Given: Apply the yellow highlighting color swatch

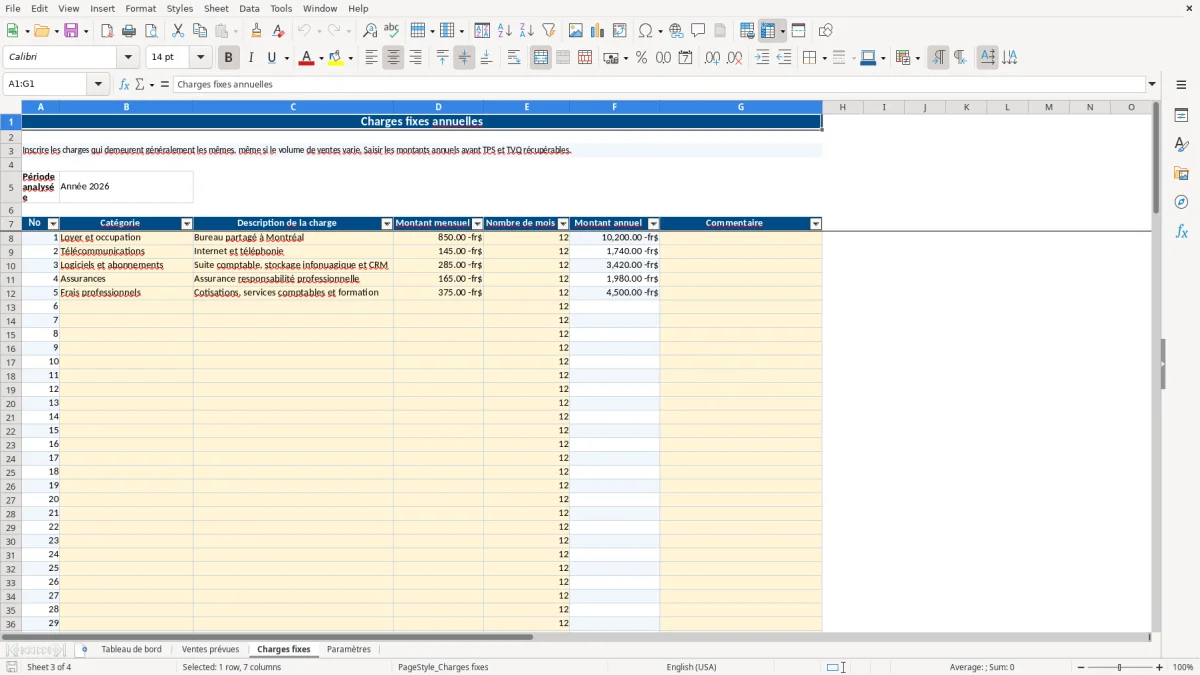Looking at the screenshot, I should pyautogui.click(x=336, y=58).
